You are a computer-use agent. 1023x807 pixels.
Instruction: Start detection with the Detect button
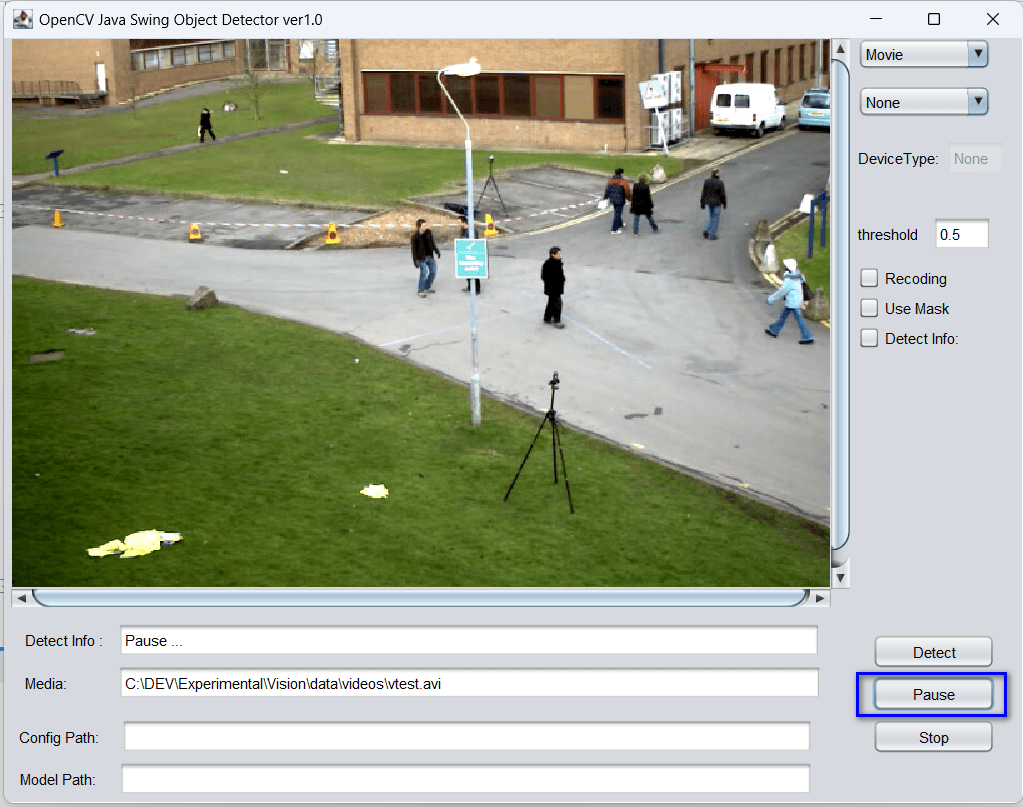933,652
